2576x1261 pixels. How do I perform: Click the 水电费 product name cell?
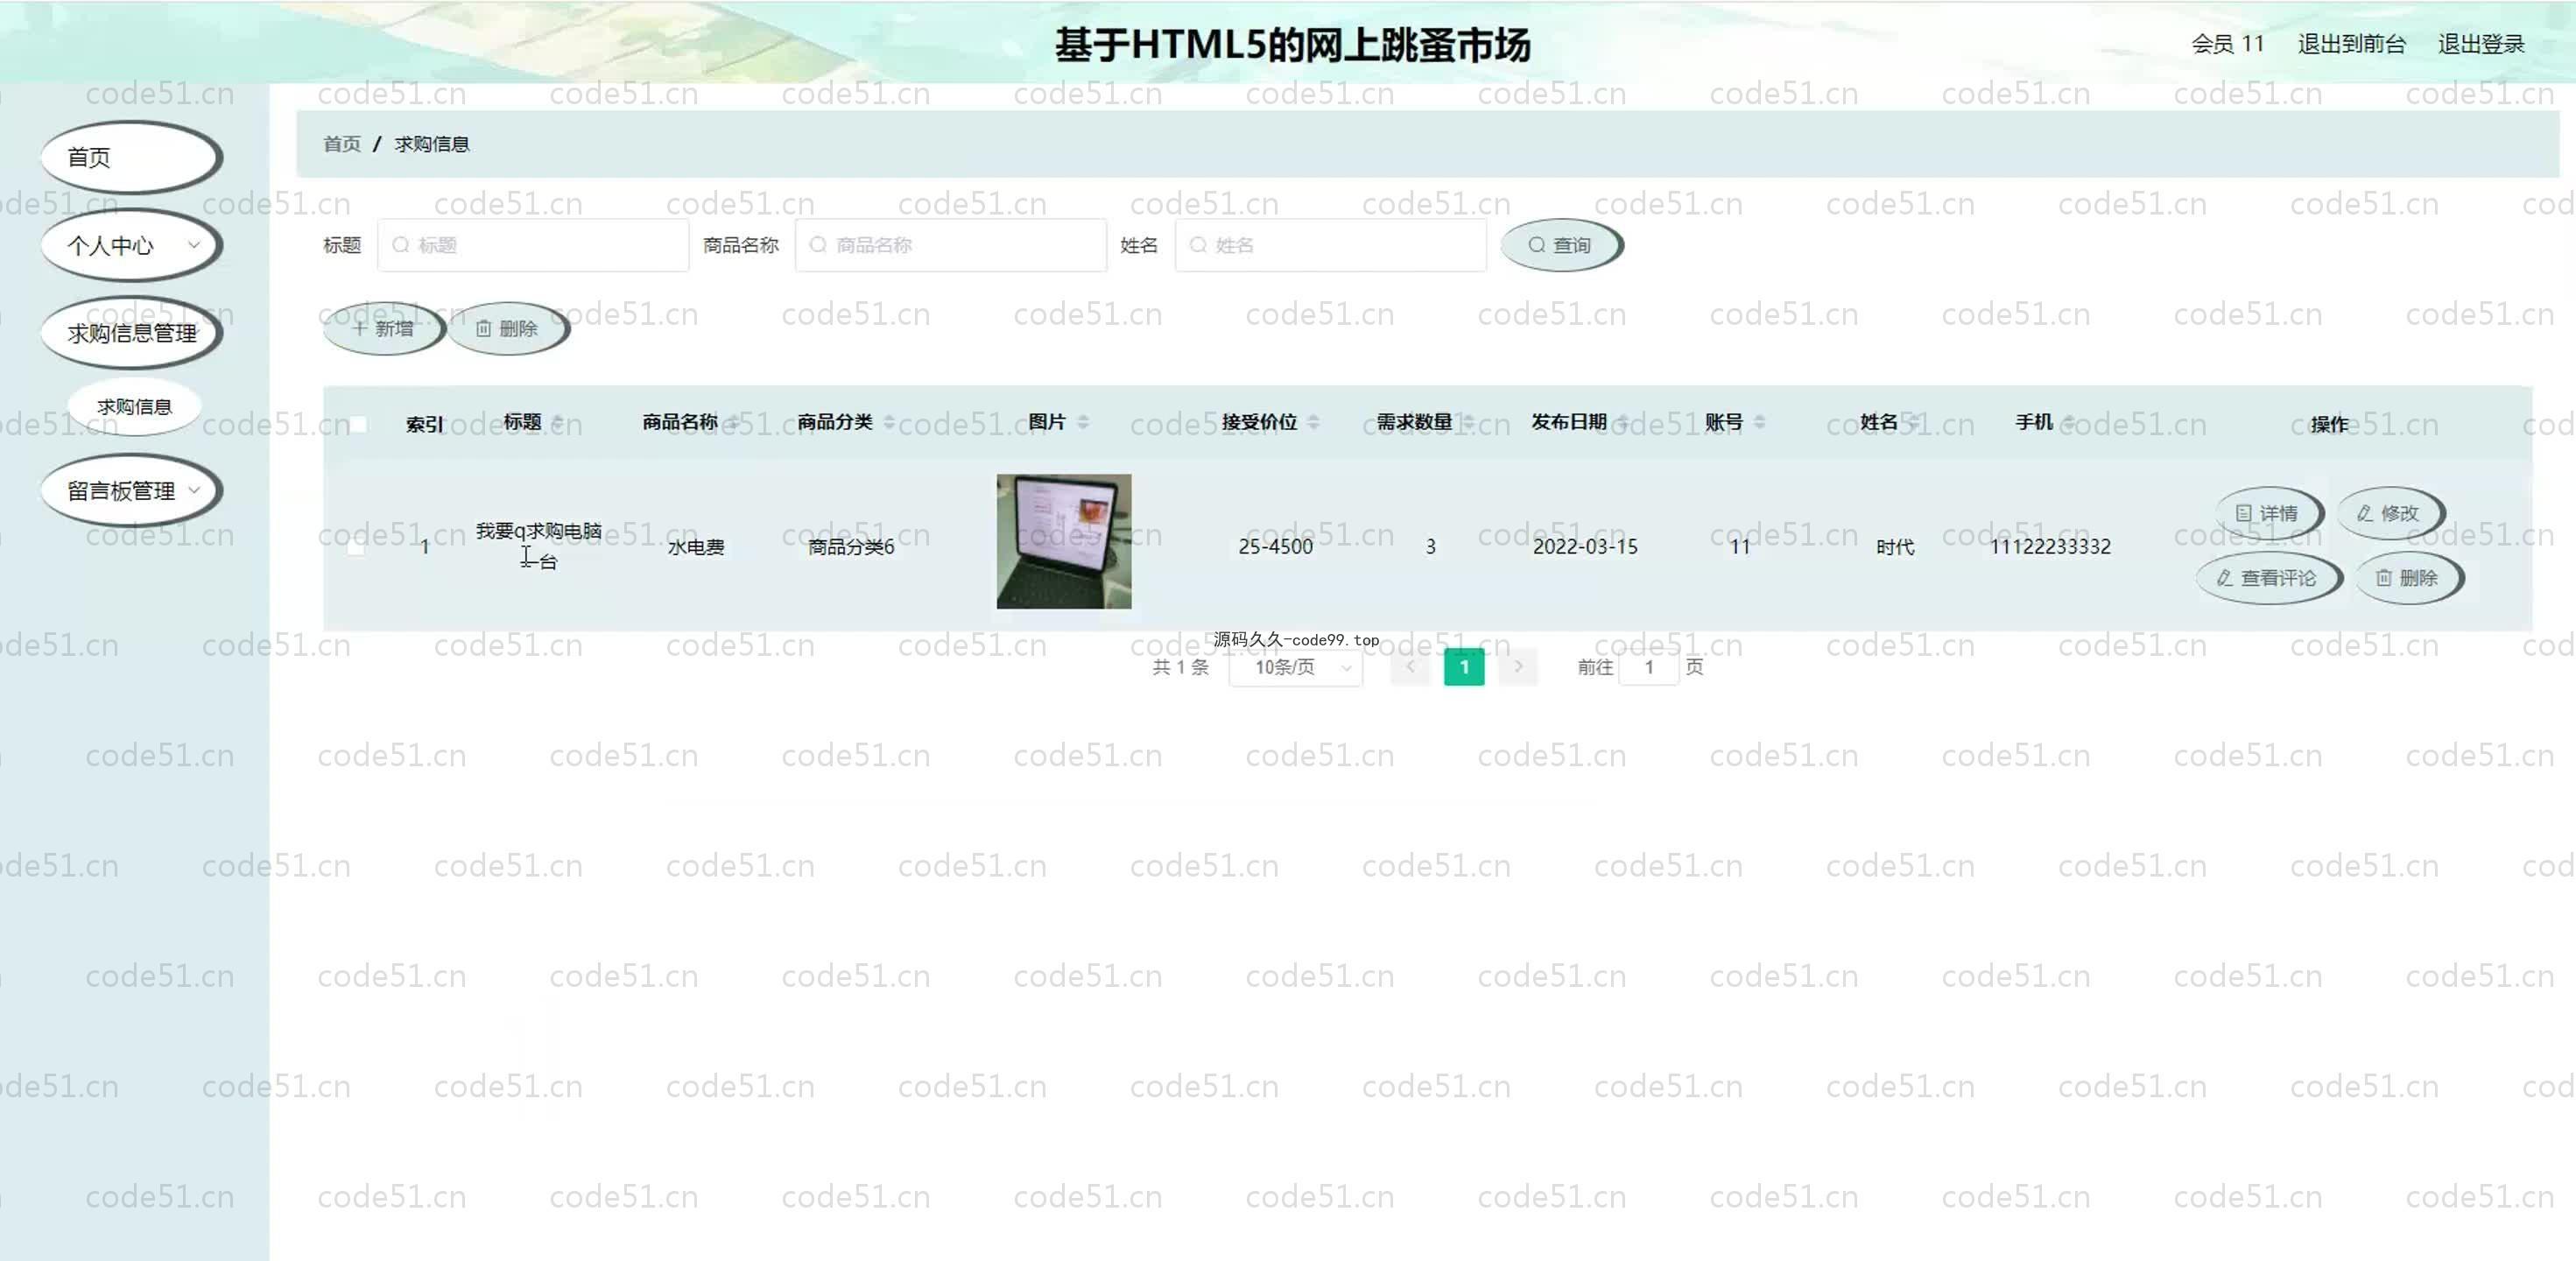point(696,547)
